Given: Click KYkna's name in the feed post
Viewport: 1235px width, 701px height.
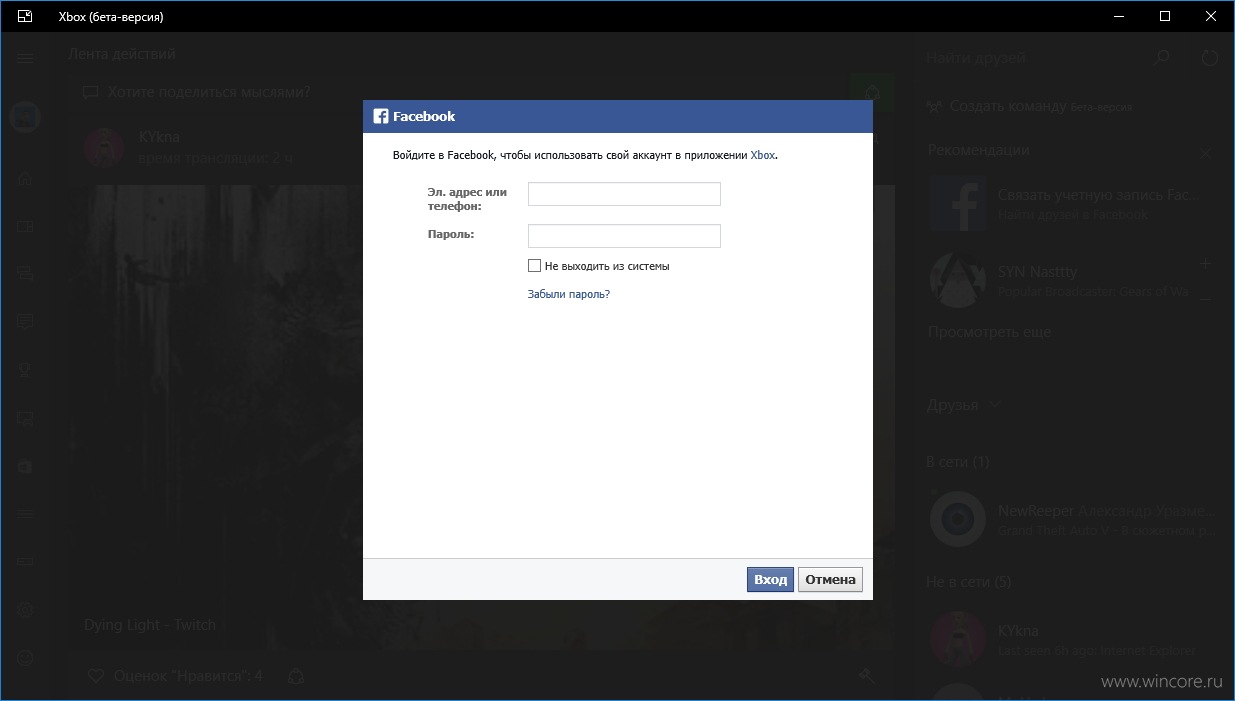Looking at the screenshot, I should coord(160,136).
